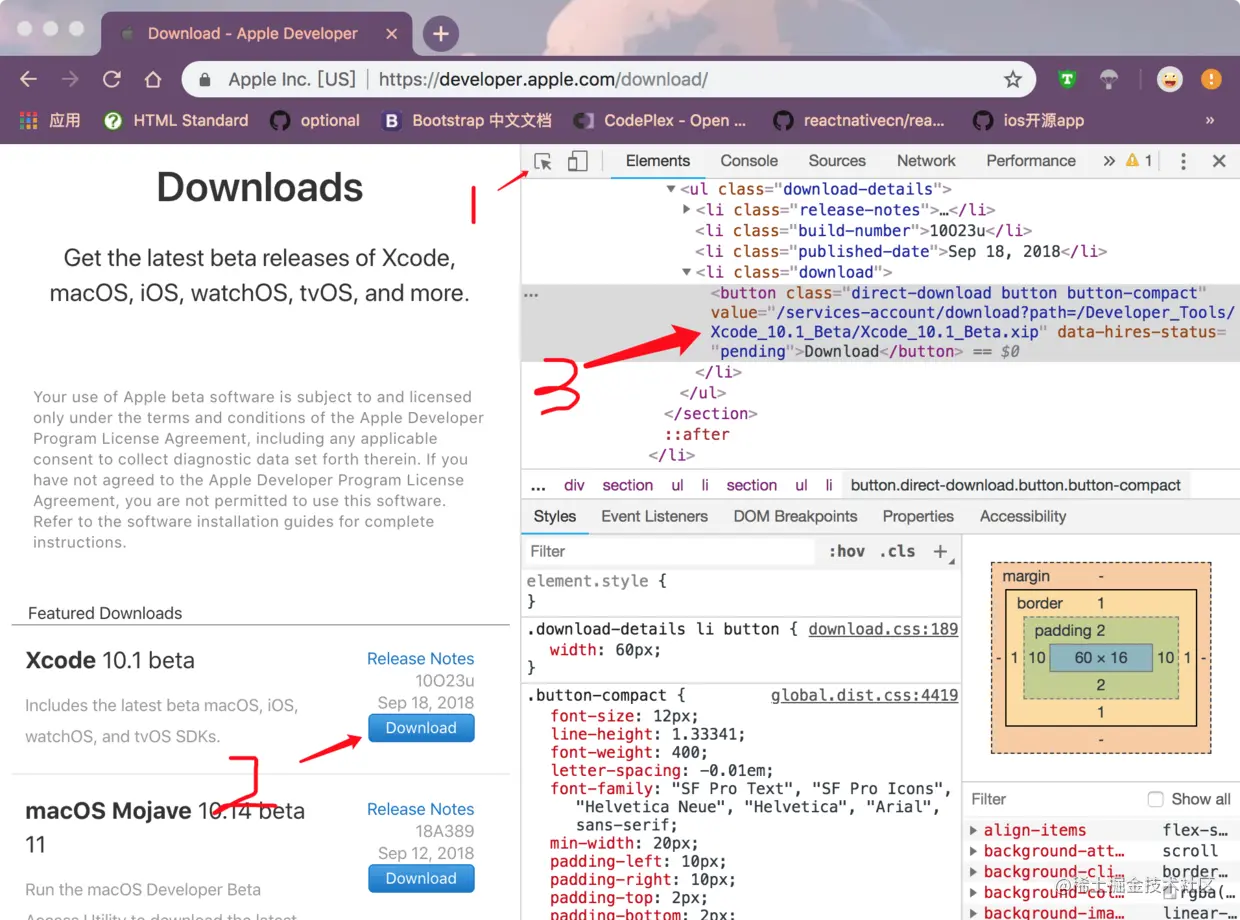Enable the Show all checkbox

(1156, 799)
